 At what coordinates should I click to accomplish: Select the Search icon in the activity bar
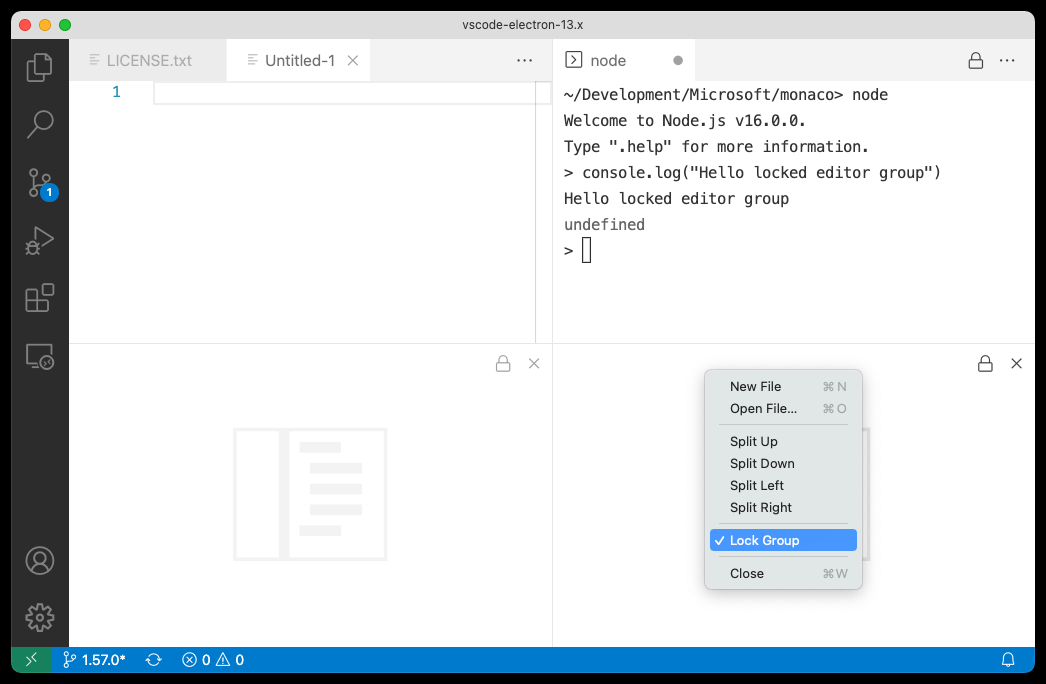[40, 124]
